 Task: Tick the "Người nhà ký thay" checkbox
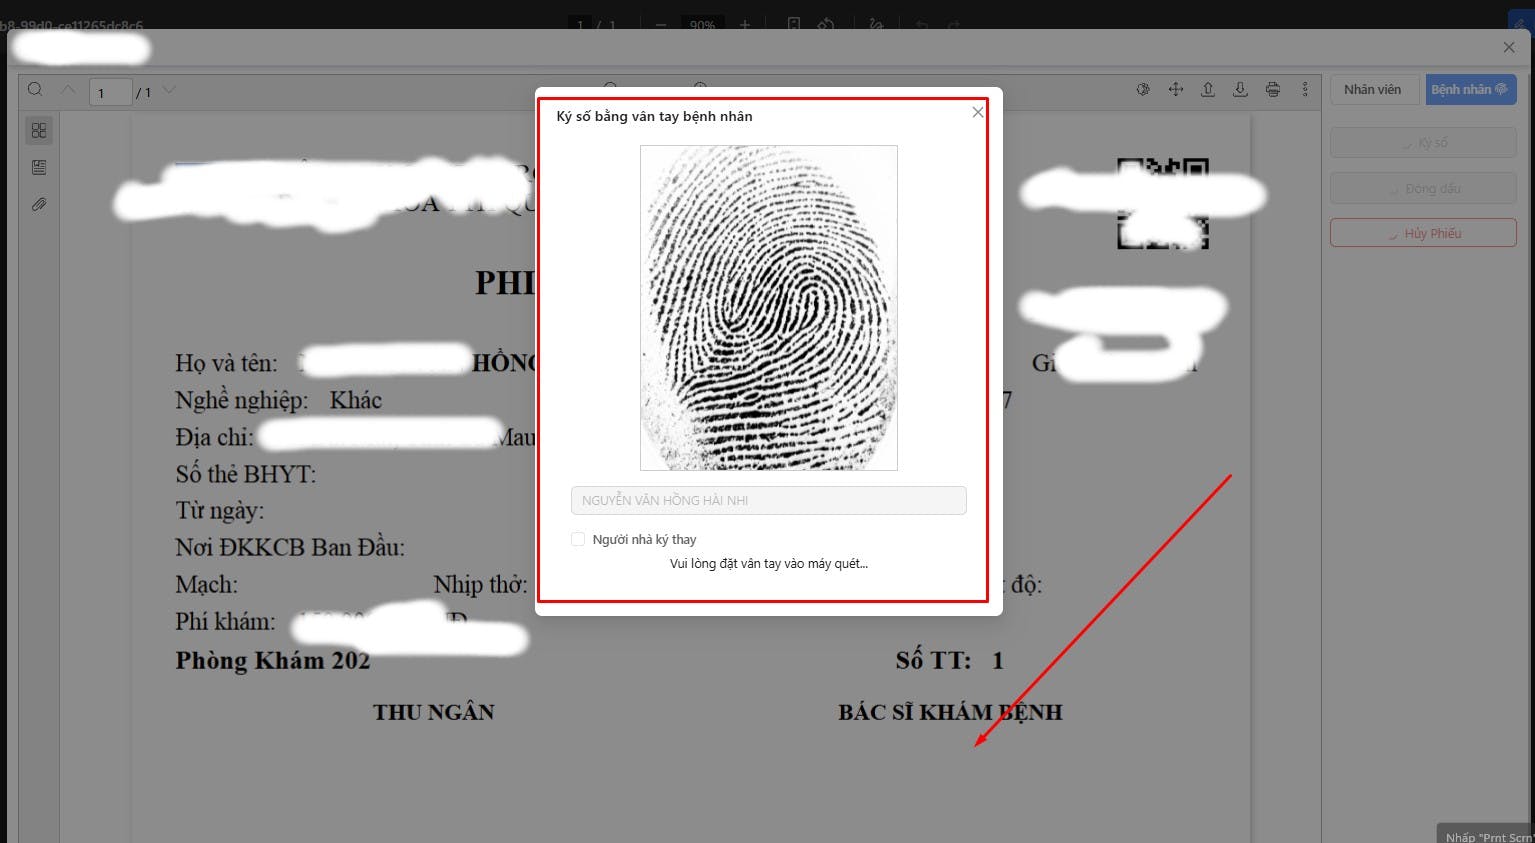point(578,539)
